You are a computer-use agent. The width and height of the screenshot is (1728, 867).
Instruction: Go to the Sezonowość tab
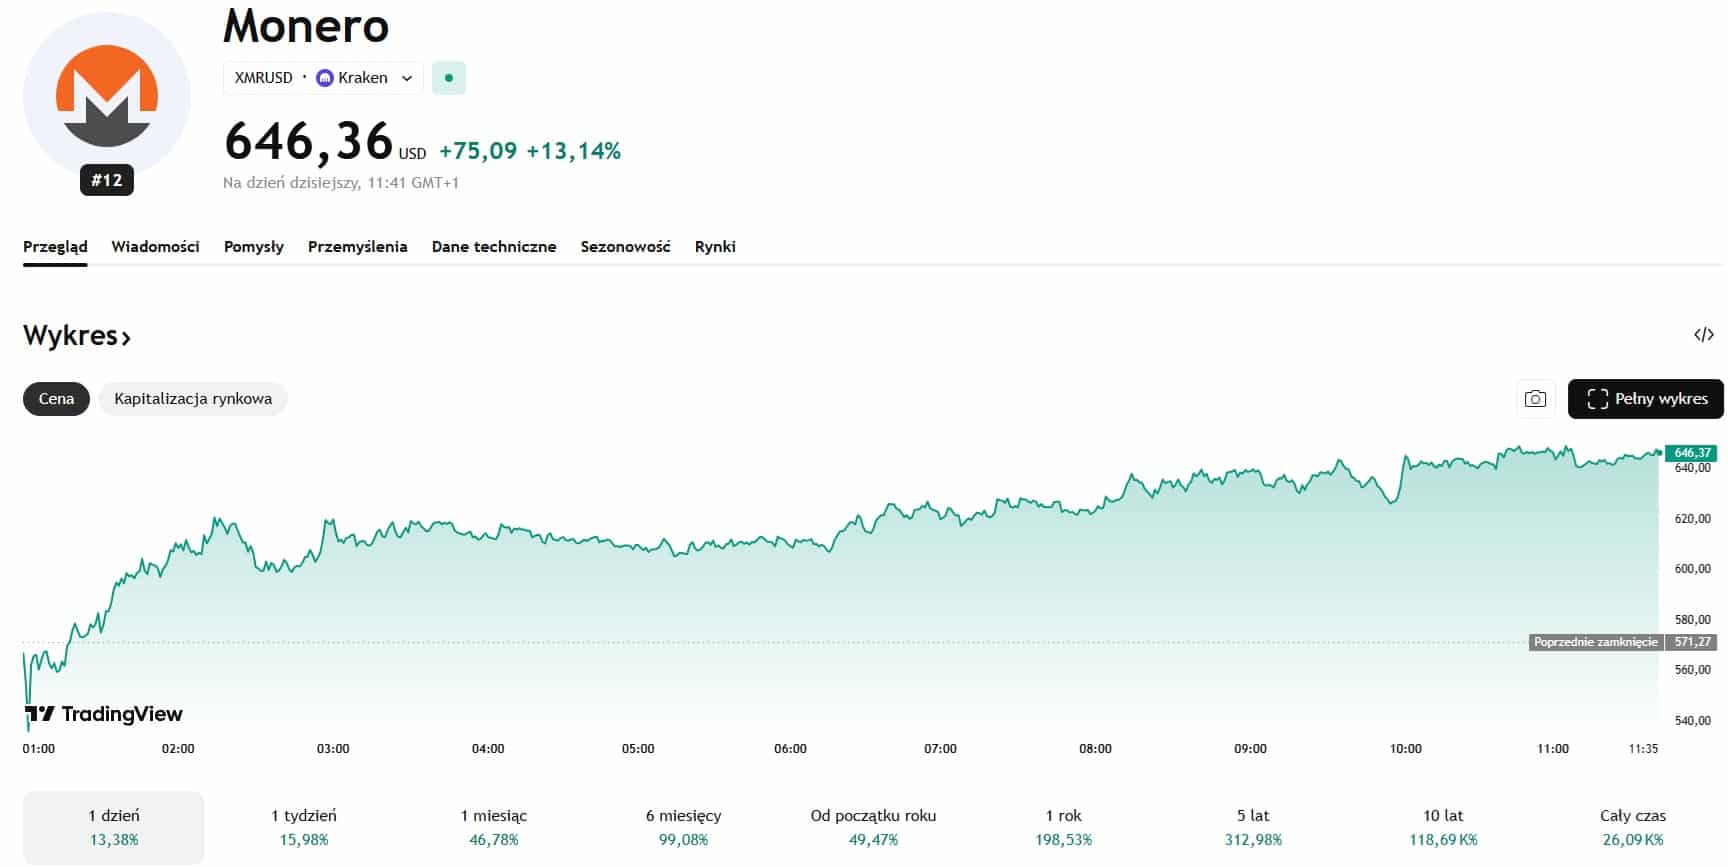point(625,247)
